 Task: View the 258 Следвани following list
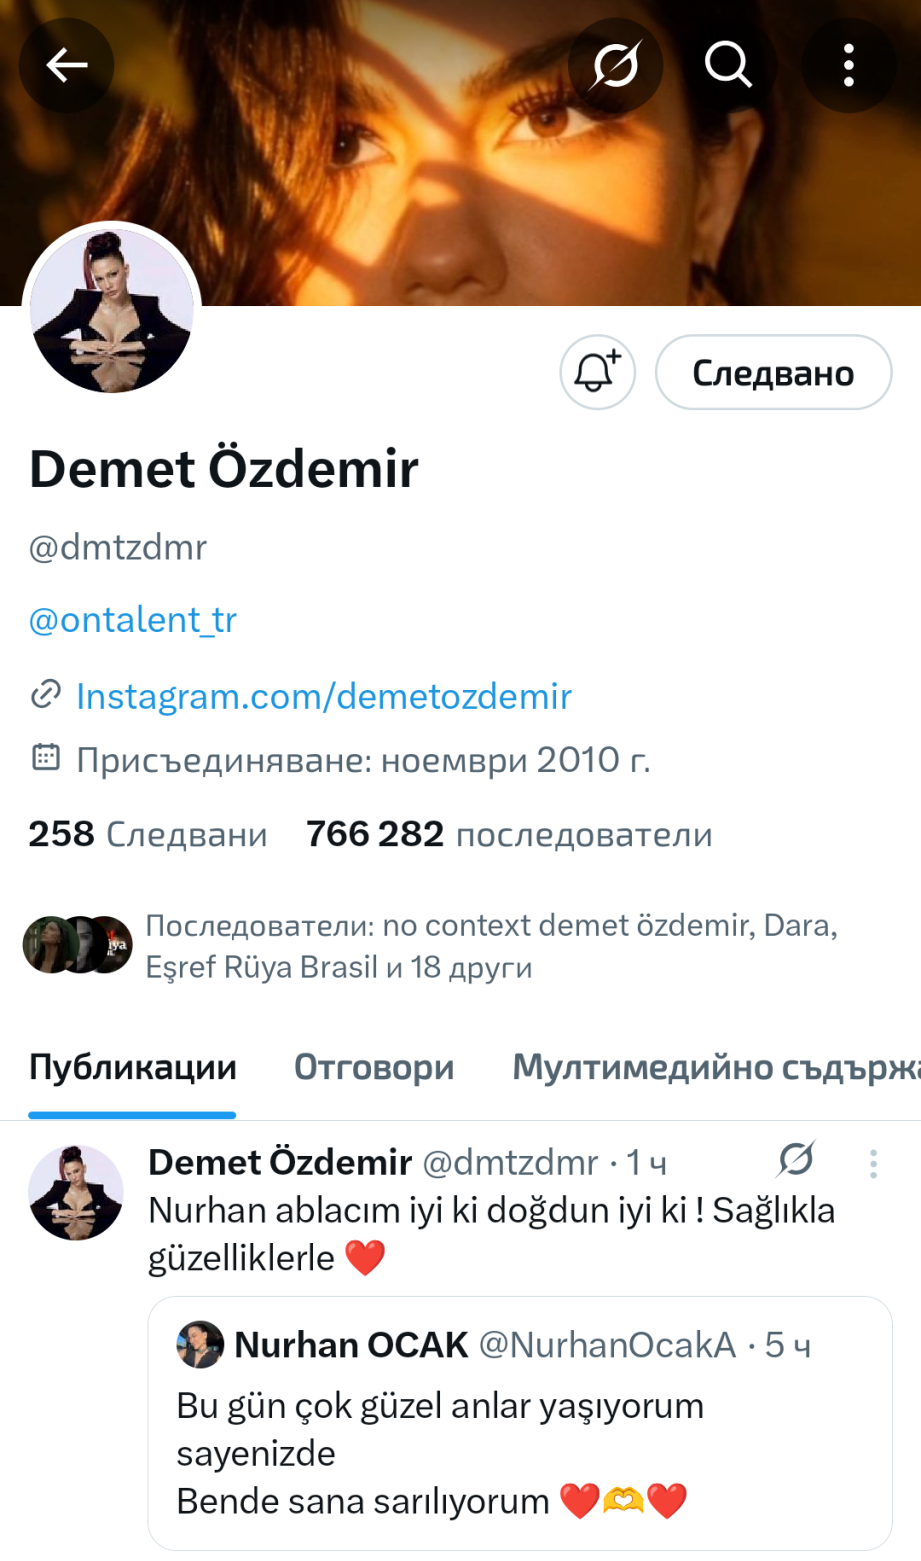point(148,834)
